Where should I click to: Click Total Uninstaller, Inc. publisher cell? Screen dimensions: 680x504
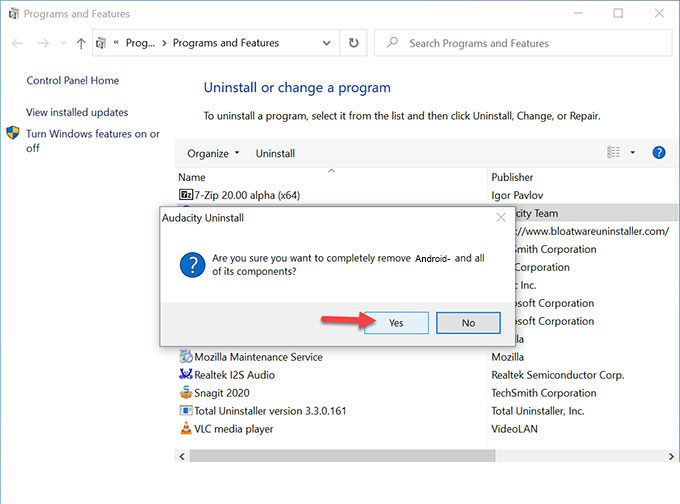click(x=538, y=411)
